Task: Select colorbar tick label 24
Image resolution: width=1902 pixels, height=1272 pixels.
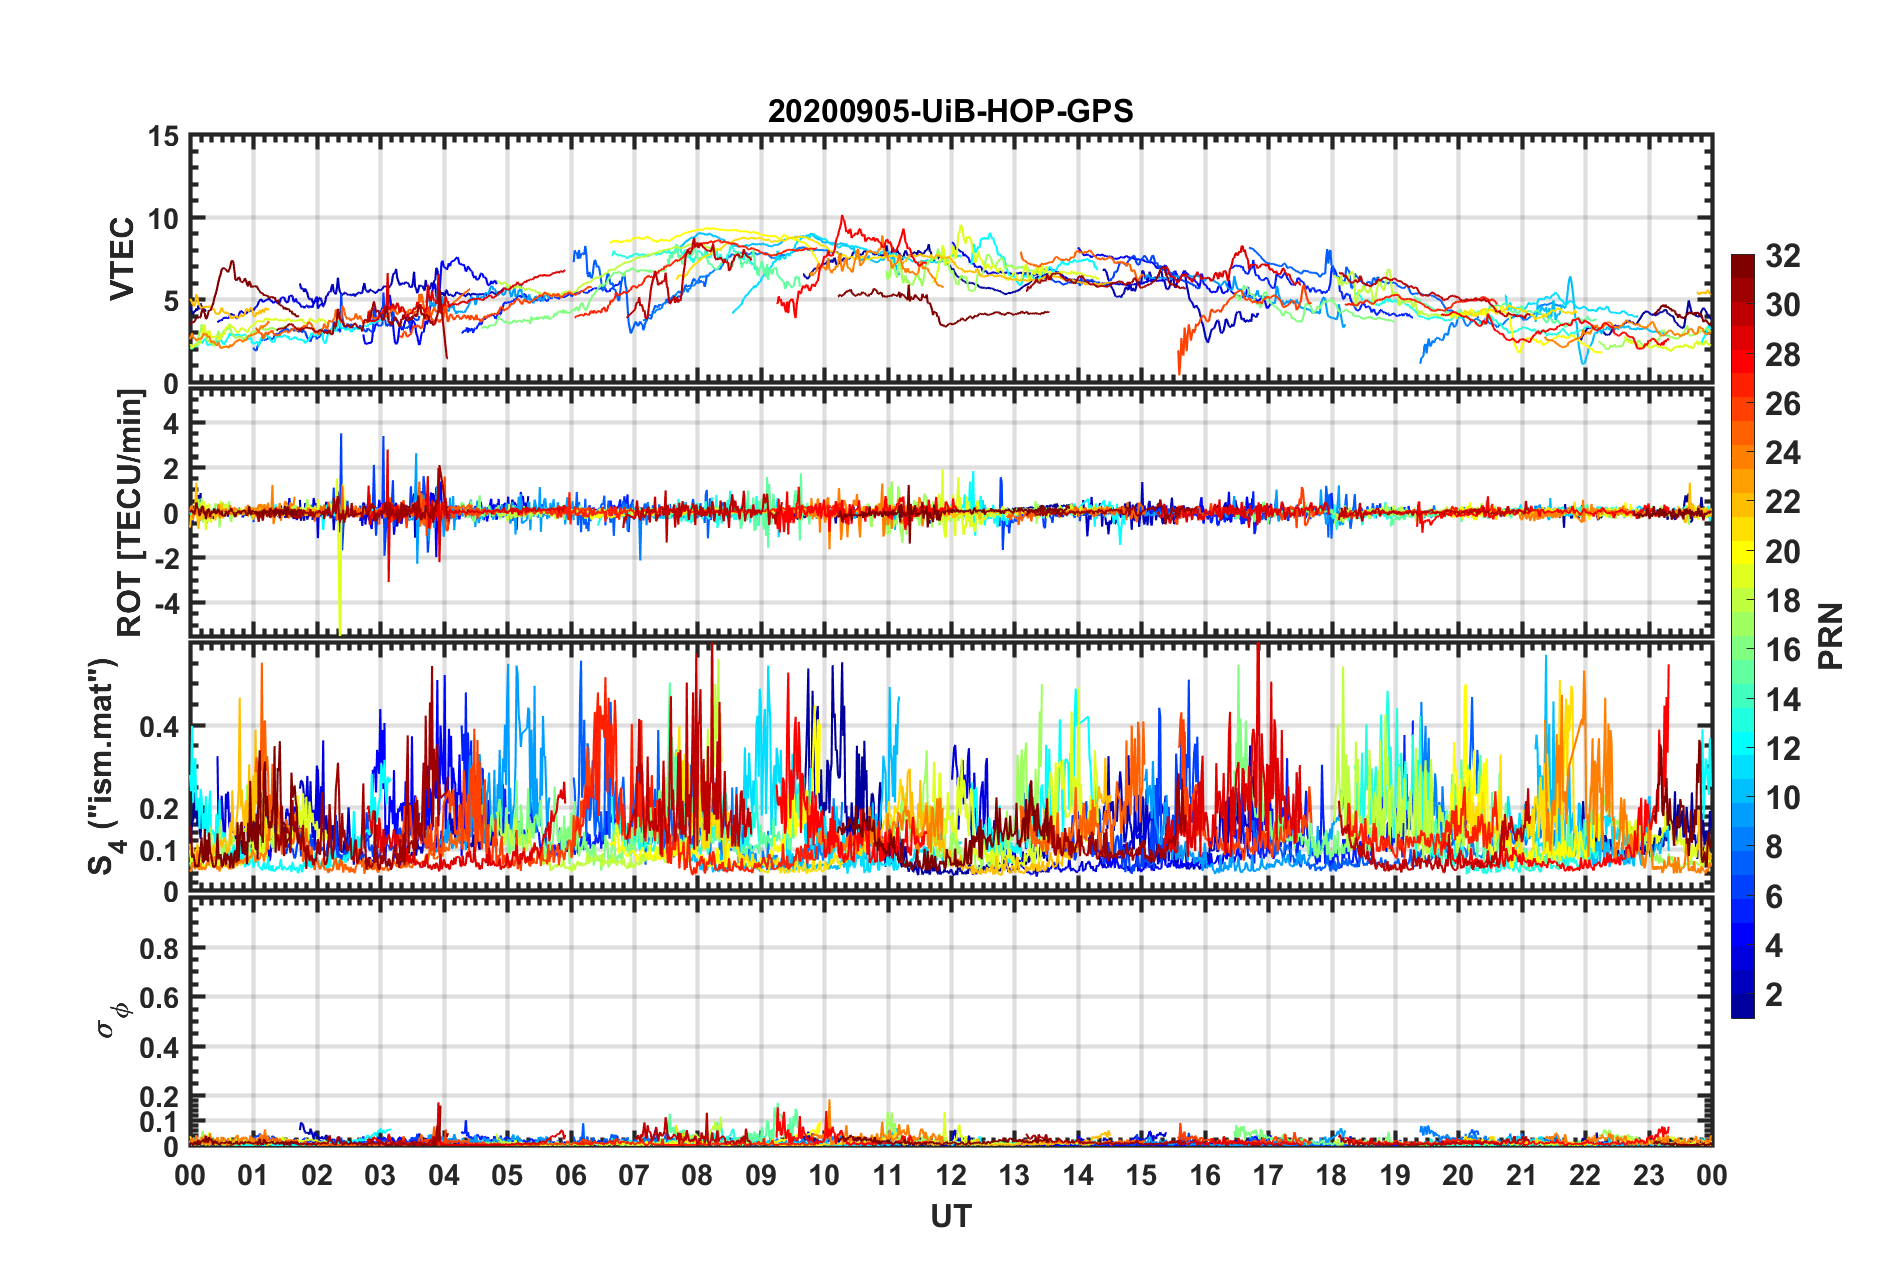Action: pos(1782,453)
